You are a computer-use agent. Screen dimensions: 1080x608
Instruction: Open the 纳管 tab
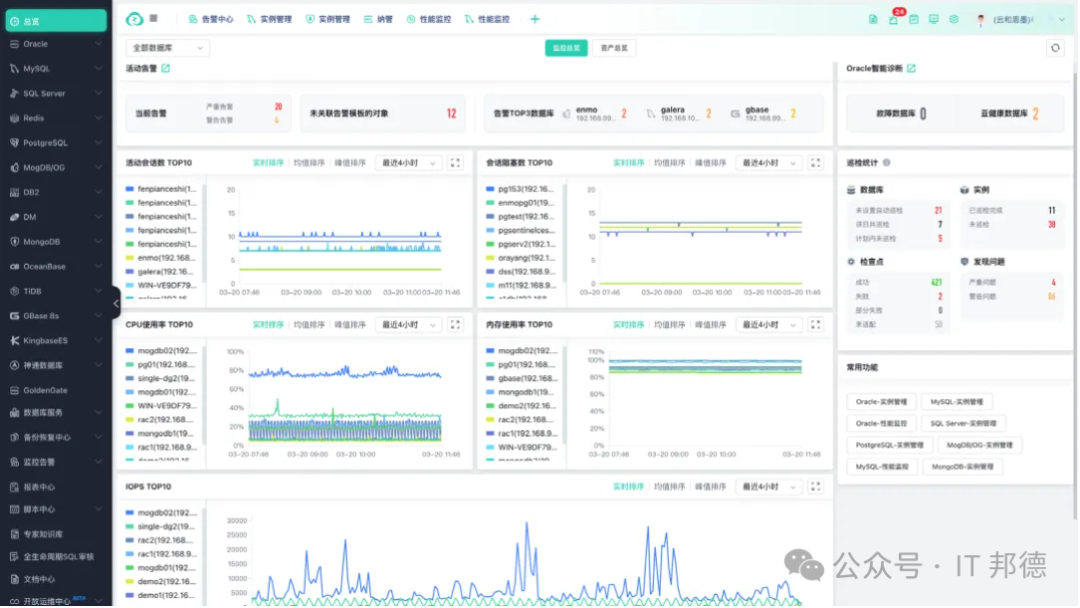(378, 19)
